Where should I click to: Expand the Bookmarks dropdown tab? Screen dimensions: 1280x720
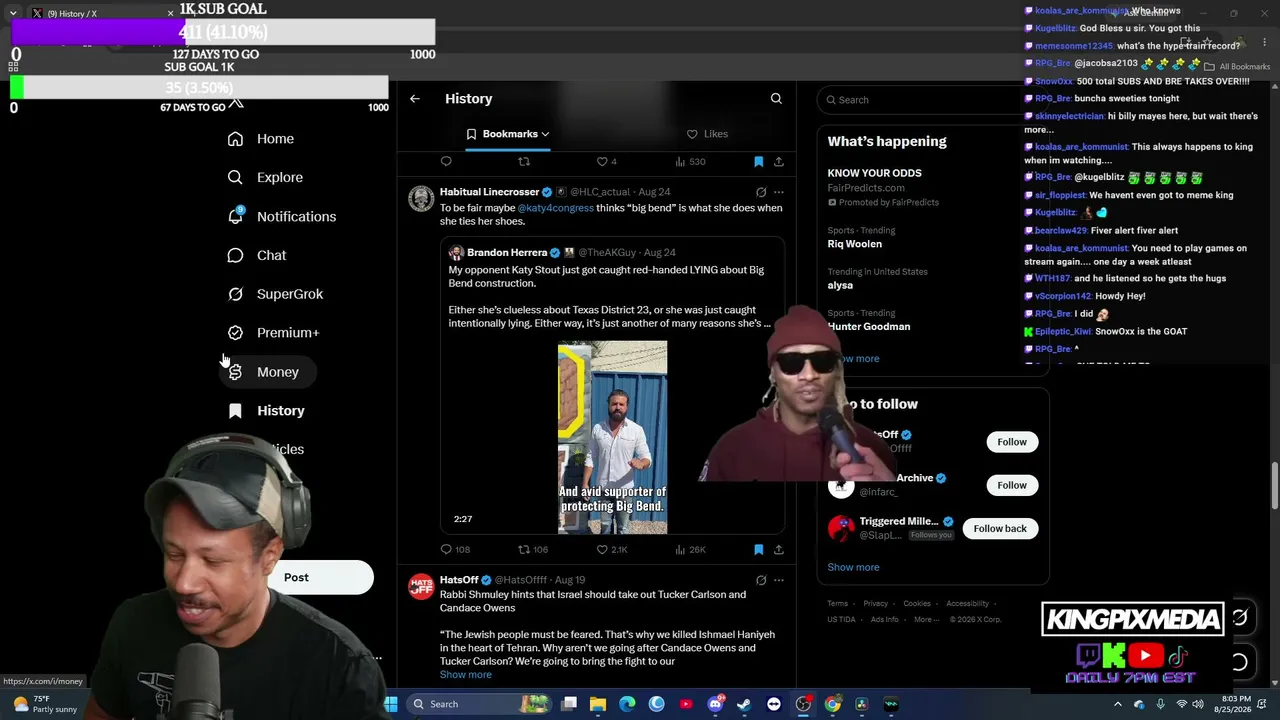508,134
